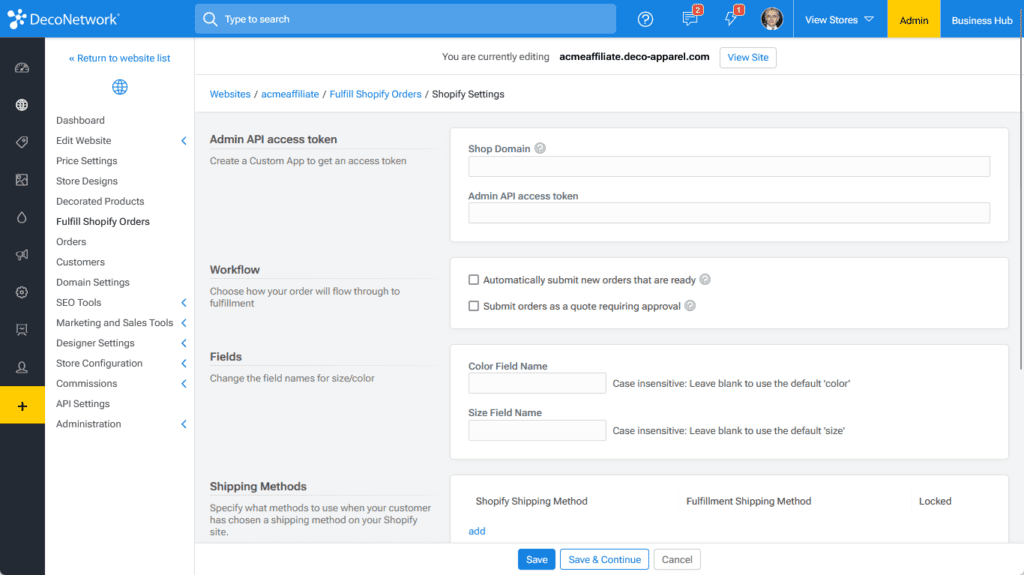
Task: Go to Fulfill Shopify Orders breadcrumb
Action: (x=376, y=94)
